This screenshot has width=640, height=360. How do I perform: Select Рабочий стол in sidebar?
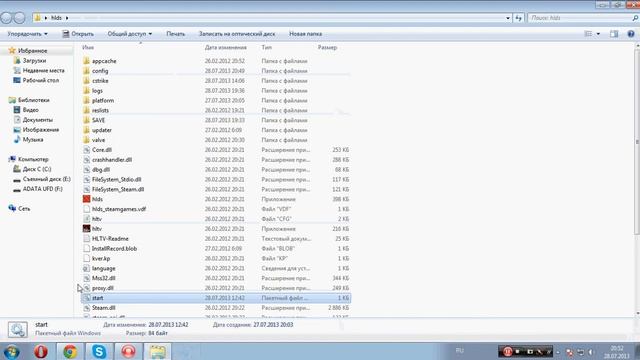click(x=41, y=80)
